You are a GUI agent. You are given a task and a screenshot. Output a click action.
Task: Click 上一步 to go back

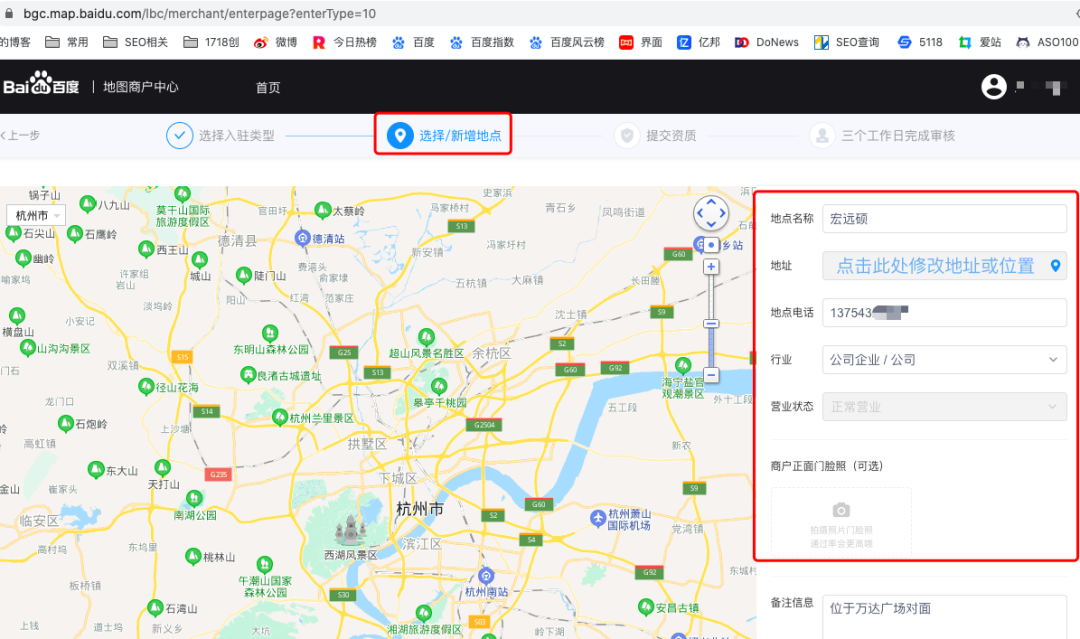(19, 134)
